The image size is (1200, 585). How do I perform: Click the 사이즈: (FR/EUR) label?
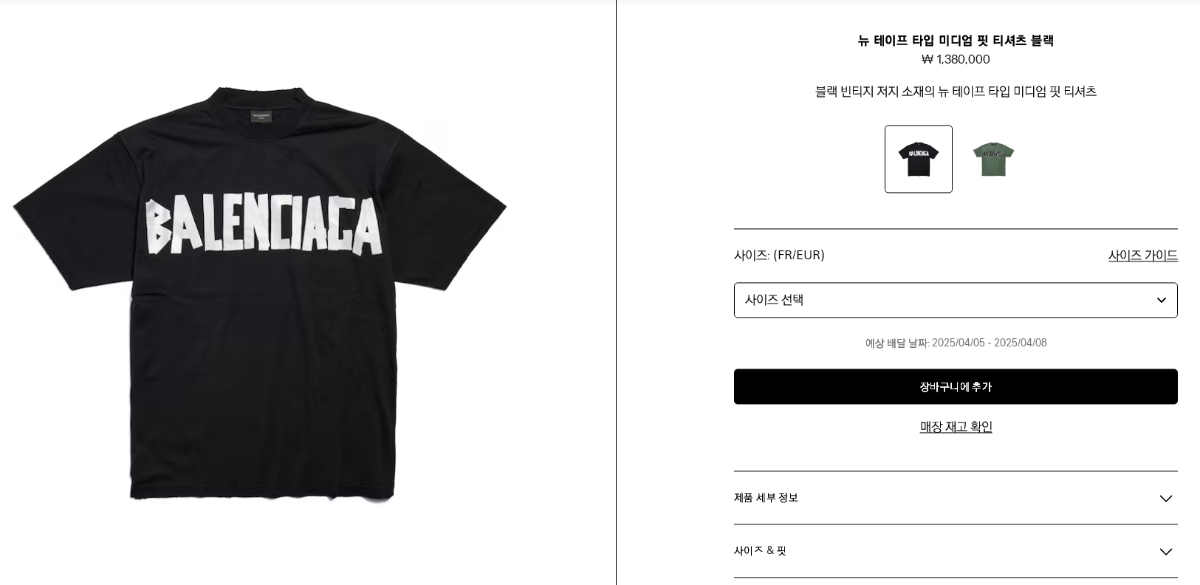[x=779, y=255]
